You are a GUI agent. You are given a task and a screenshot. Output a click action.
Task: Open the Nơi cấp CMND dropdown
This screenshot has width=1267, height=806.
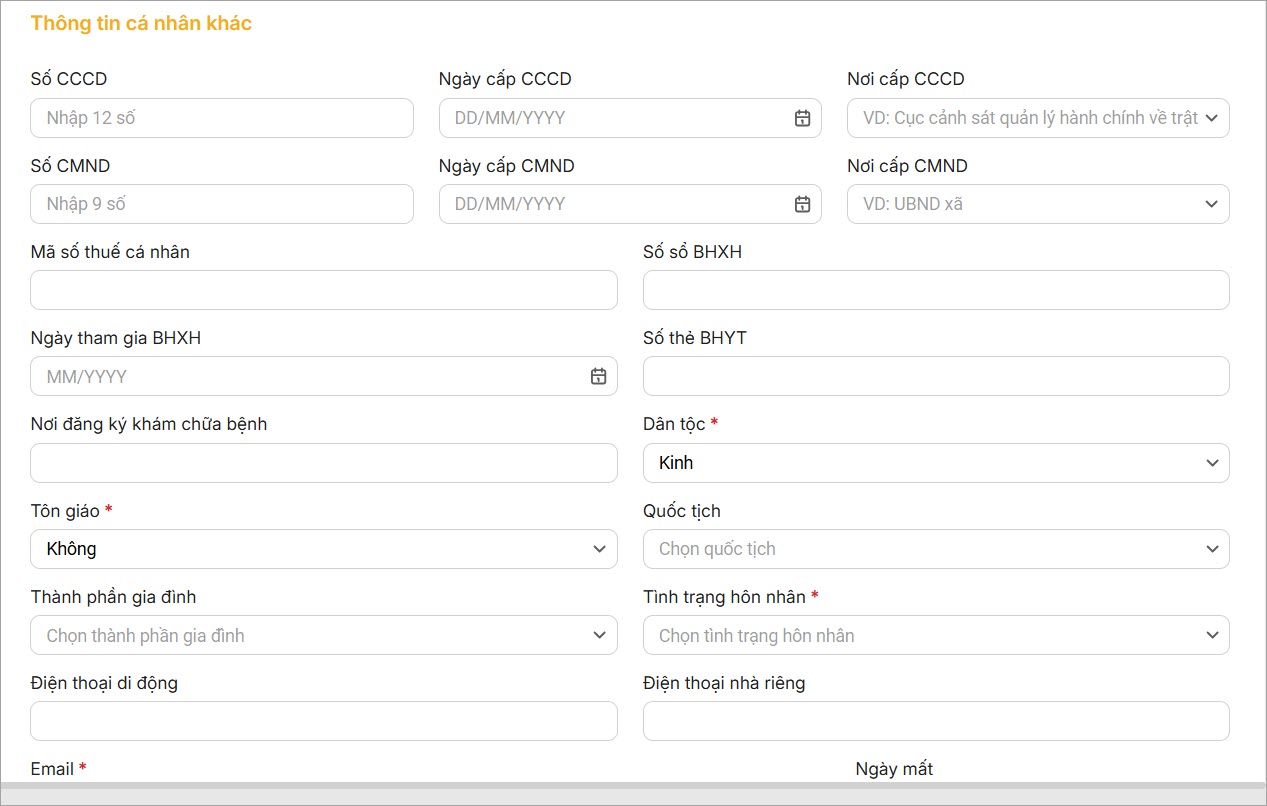coord(1037,204)
